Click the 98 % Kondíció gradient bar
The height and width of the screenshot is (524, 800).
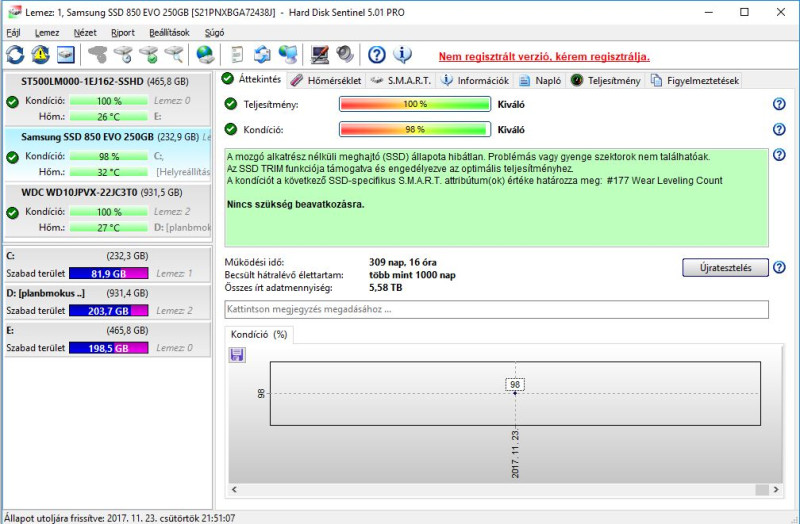415,129
